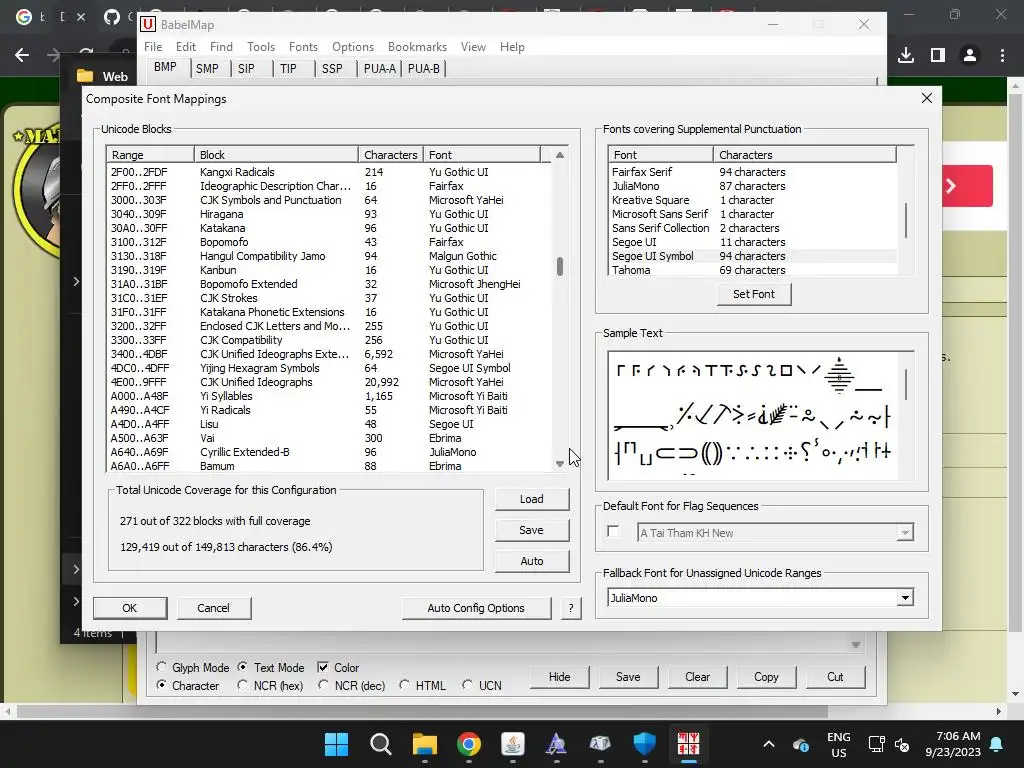The height and width of the screenshot is (768, 1024).
Task: Click Clear button in BabelMap window
Action: coord(697,677)
